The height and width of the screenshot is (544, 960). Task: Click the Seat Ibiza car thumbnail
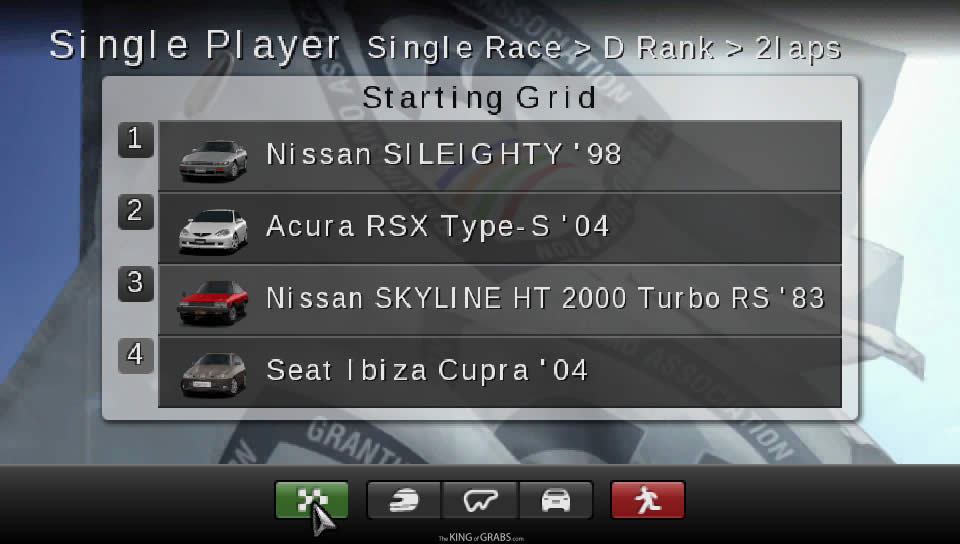click(213, 374)
